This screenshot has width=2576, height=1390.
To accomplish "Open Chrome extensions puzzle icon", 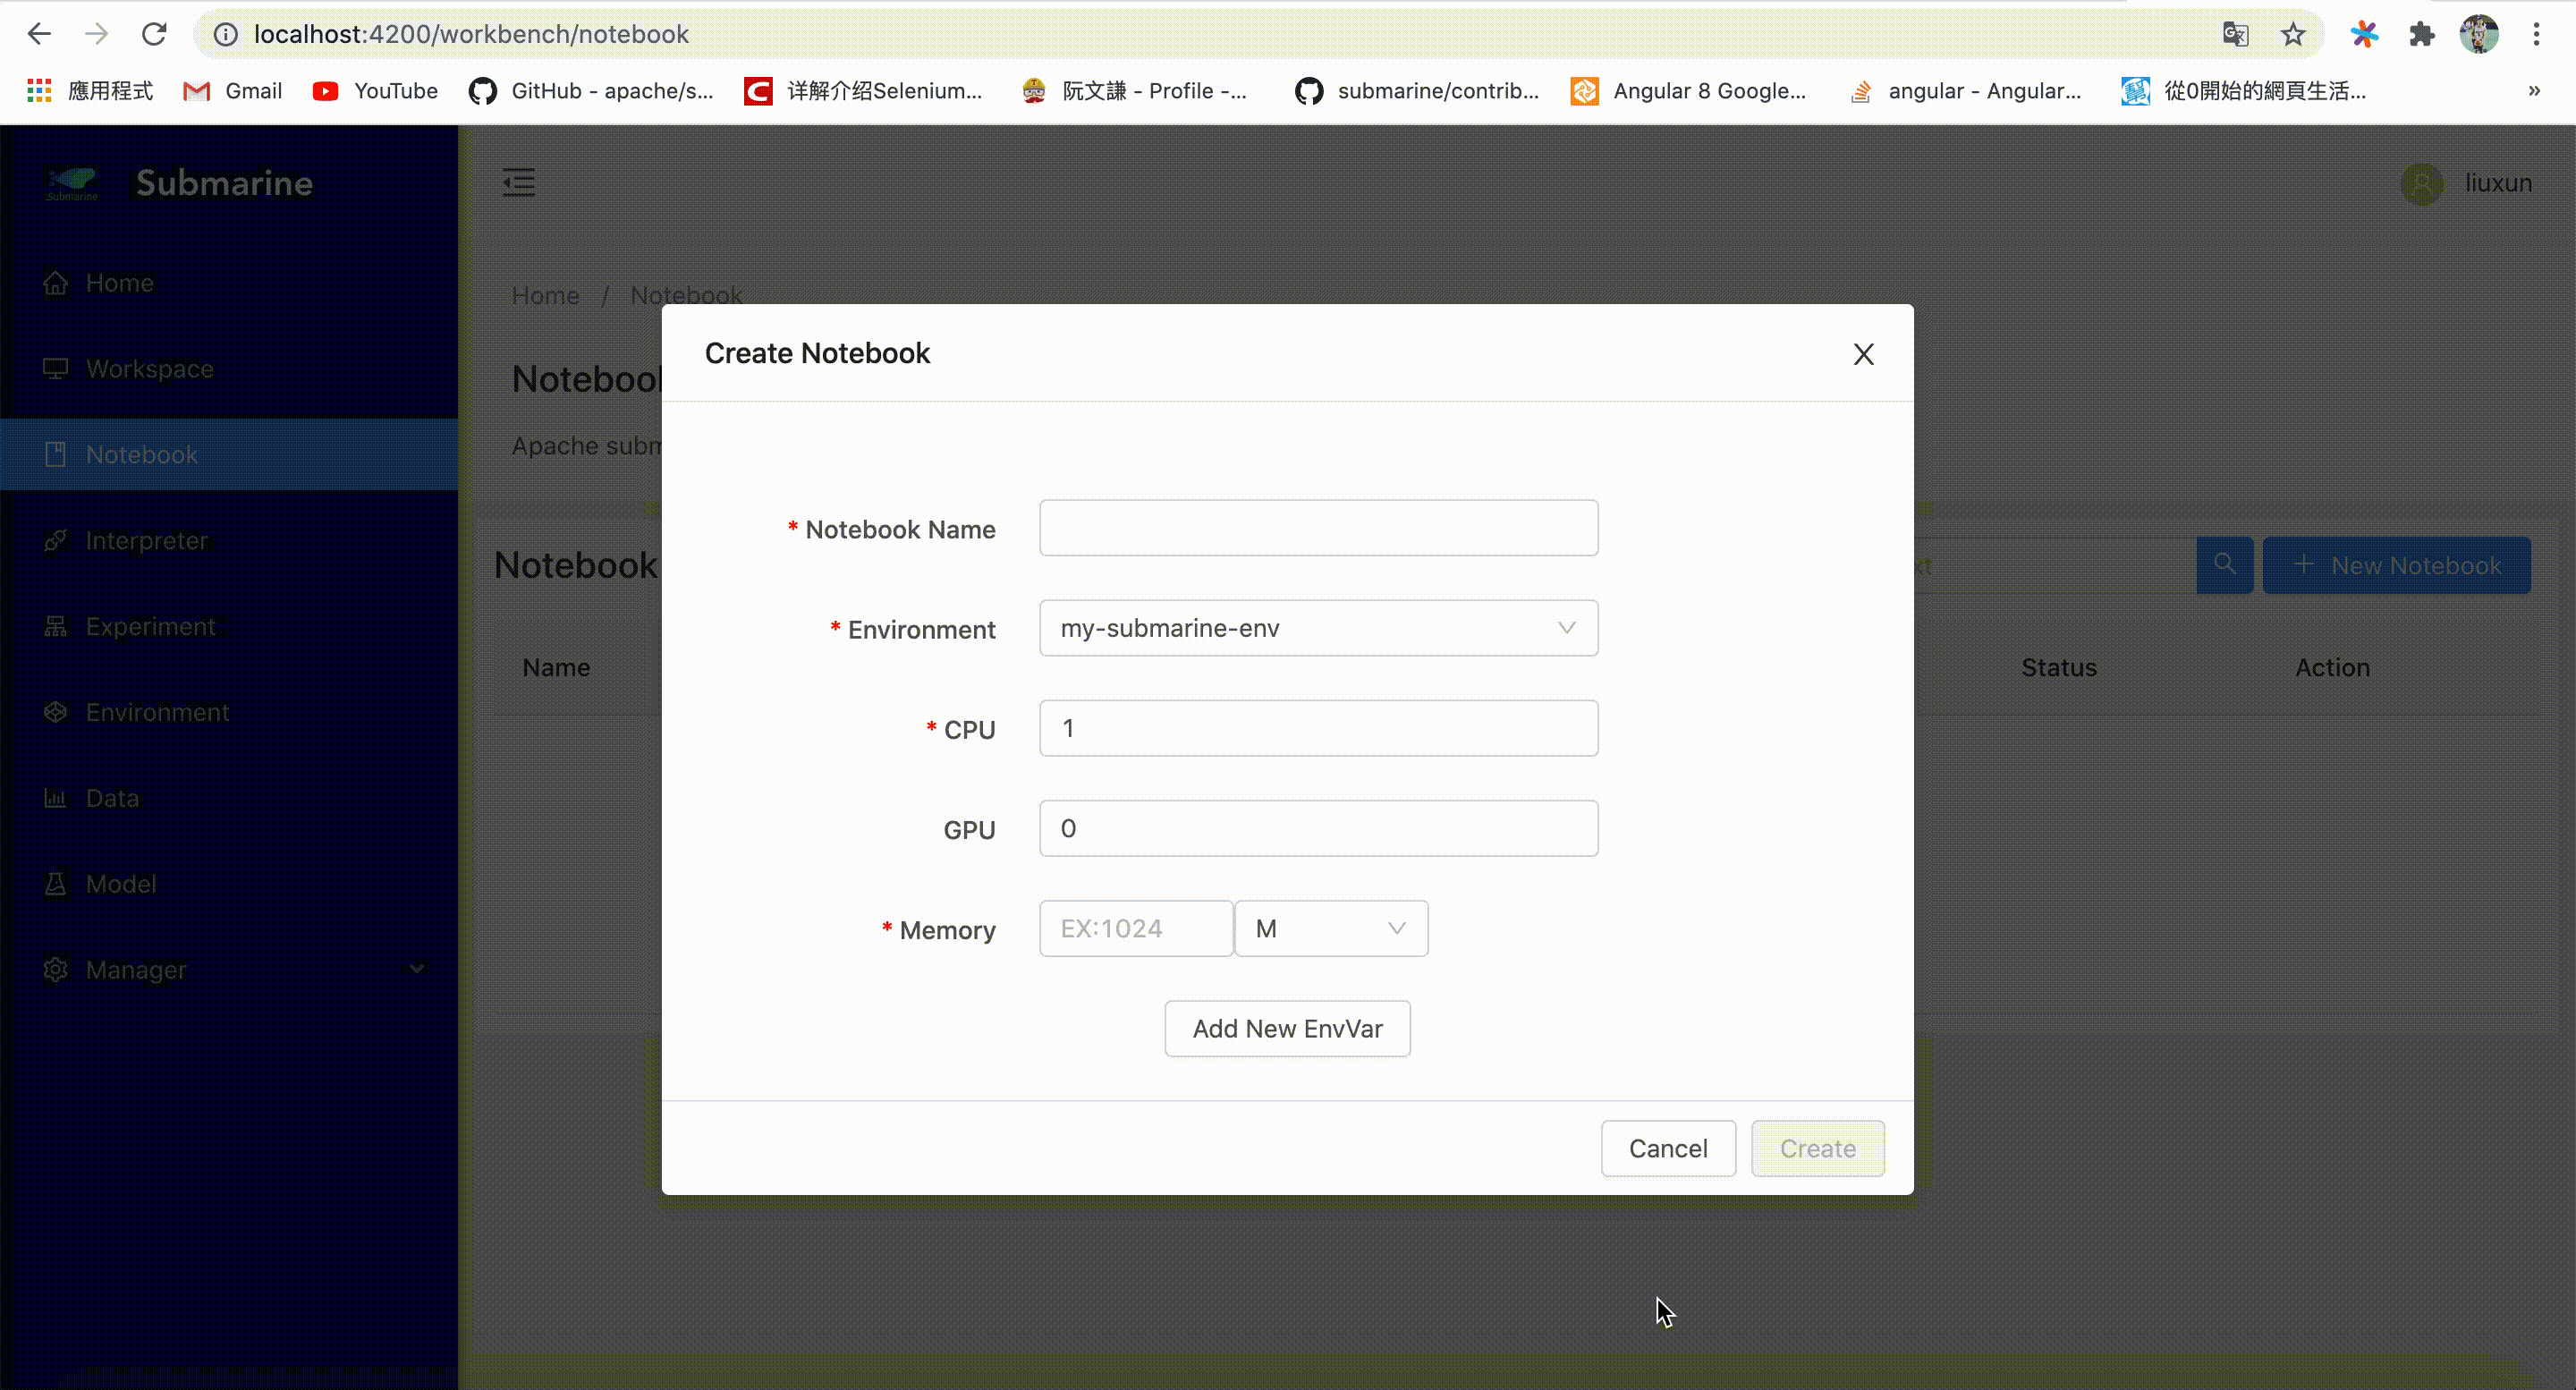I will click(x=2421, y=34).
